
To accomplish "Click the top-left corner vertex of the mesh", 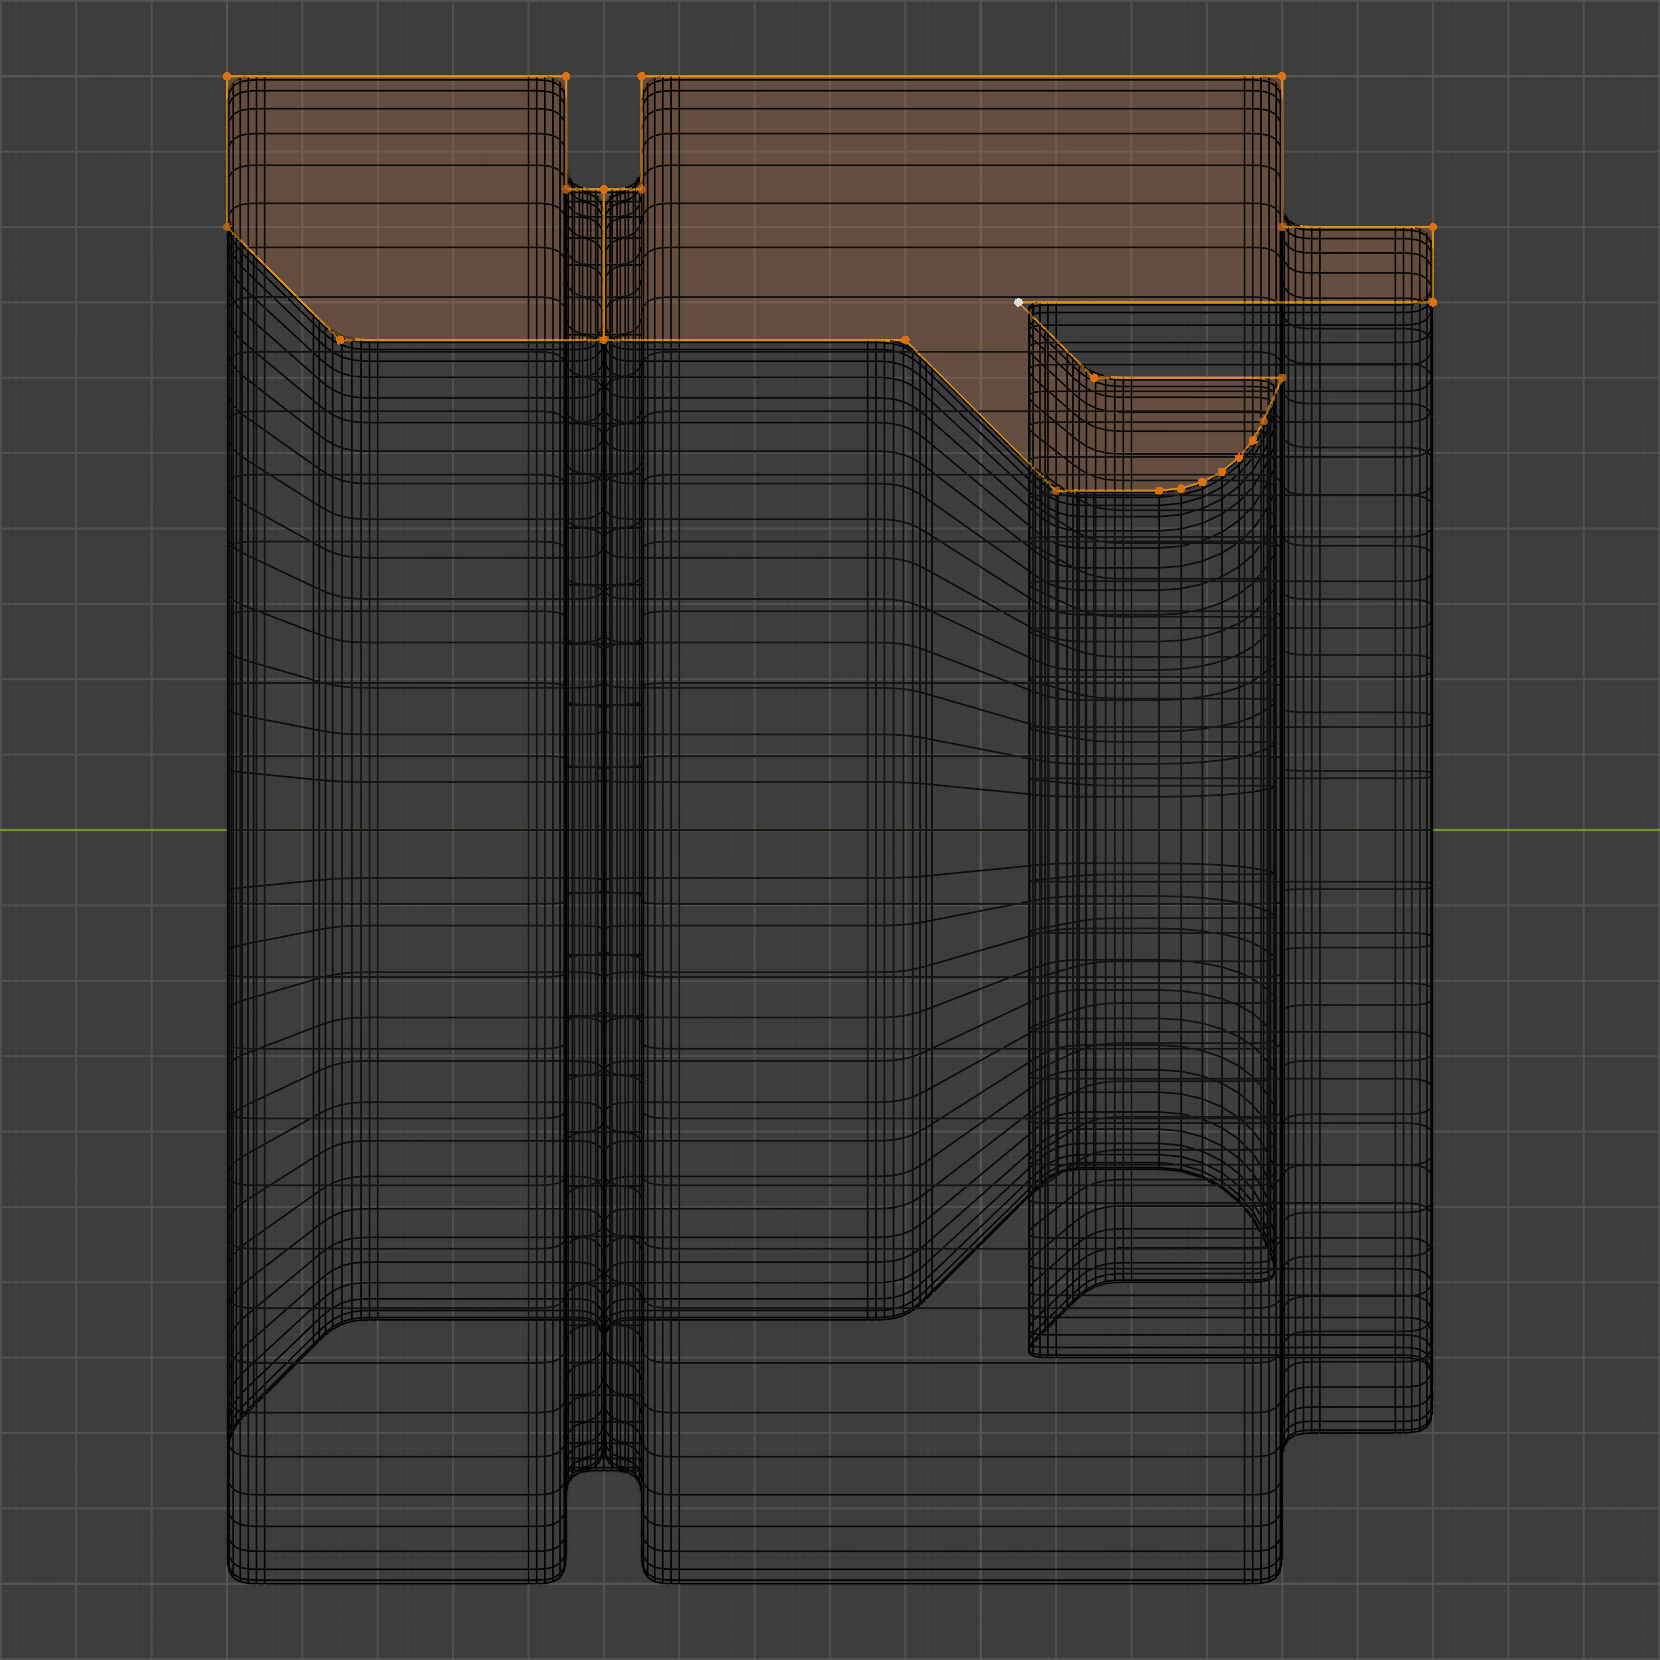I will click(x=227, y=76).
